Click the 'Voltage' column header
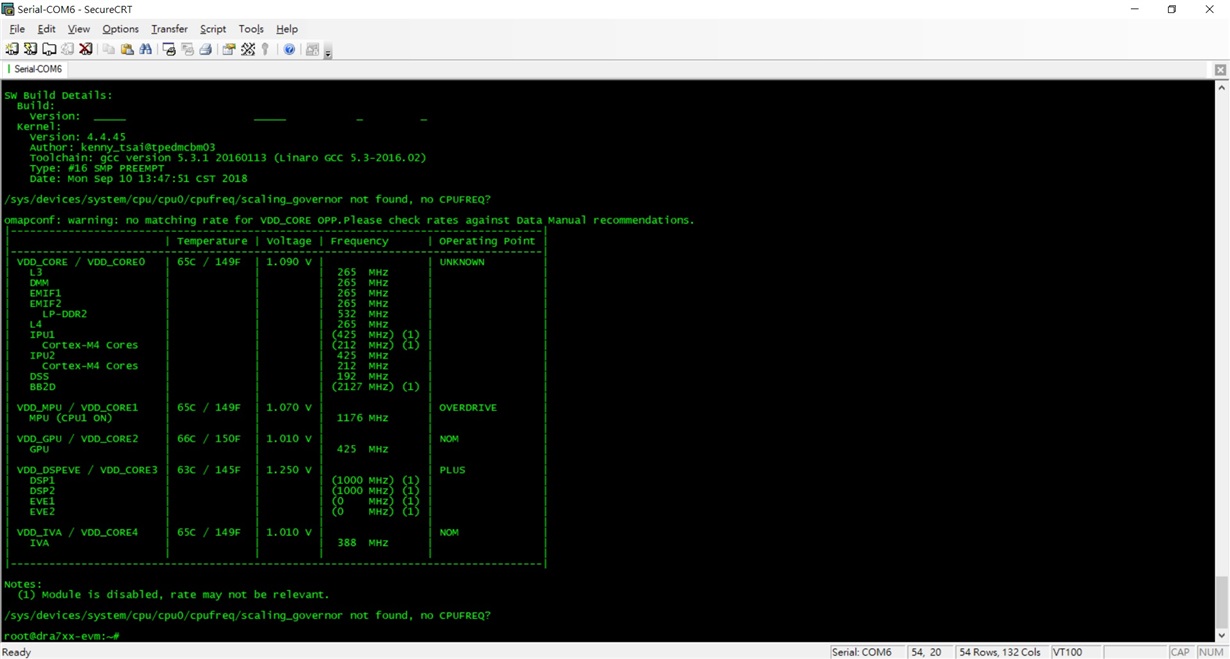The width and height of the screenshot is (1230, 659). coord(289,241)
